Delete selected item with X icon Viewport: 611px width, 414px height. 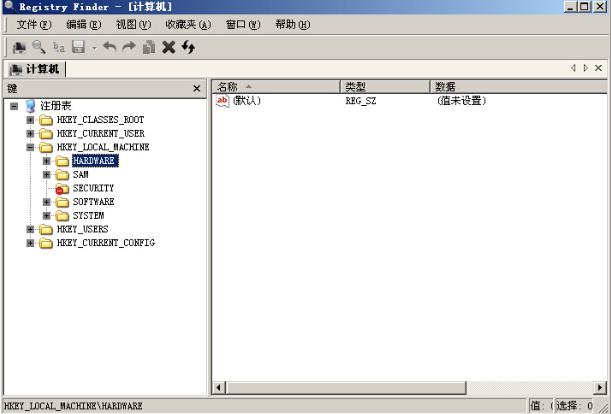168,47
